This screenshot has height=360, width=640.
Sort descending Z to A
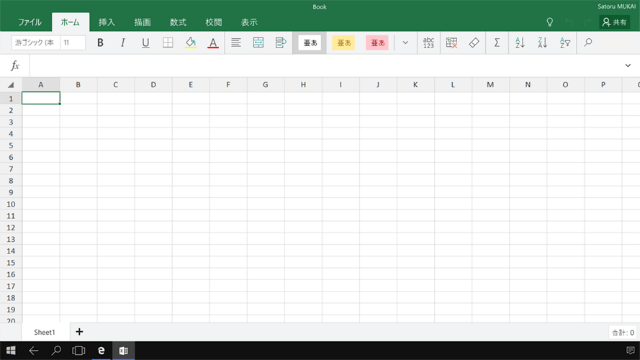(542, 42)
